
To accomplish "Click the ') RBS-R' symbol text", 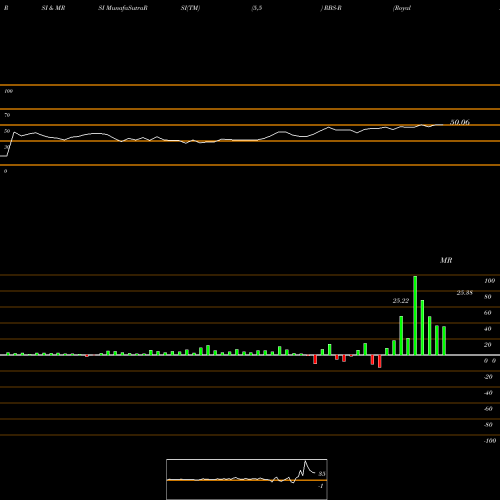I will [x=331, y=8].
